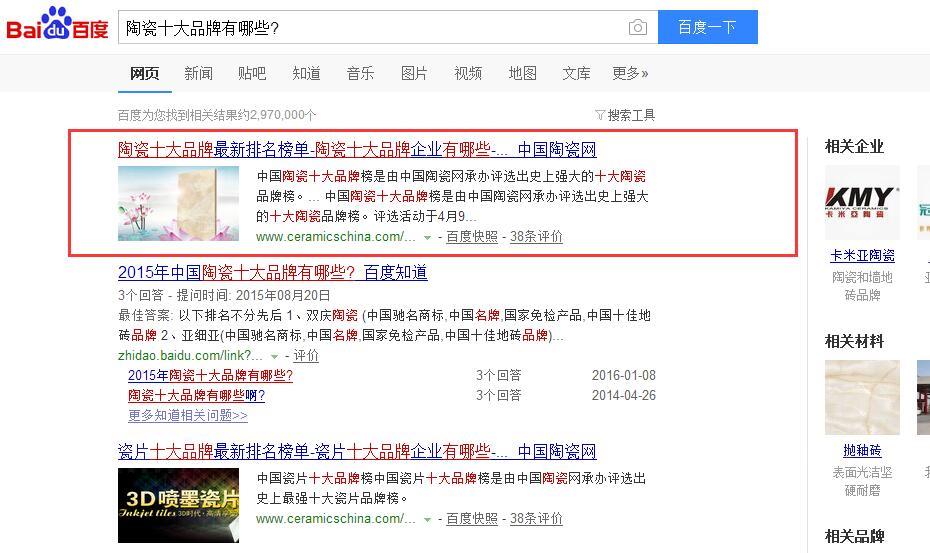The height and width of the screenshot is (553, 930).
Task: Click 评价 link for zhidao result
Action: (306, 355)
